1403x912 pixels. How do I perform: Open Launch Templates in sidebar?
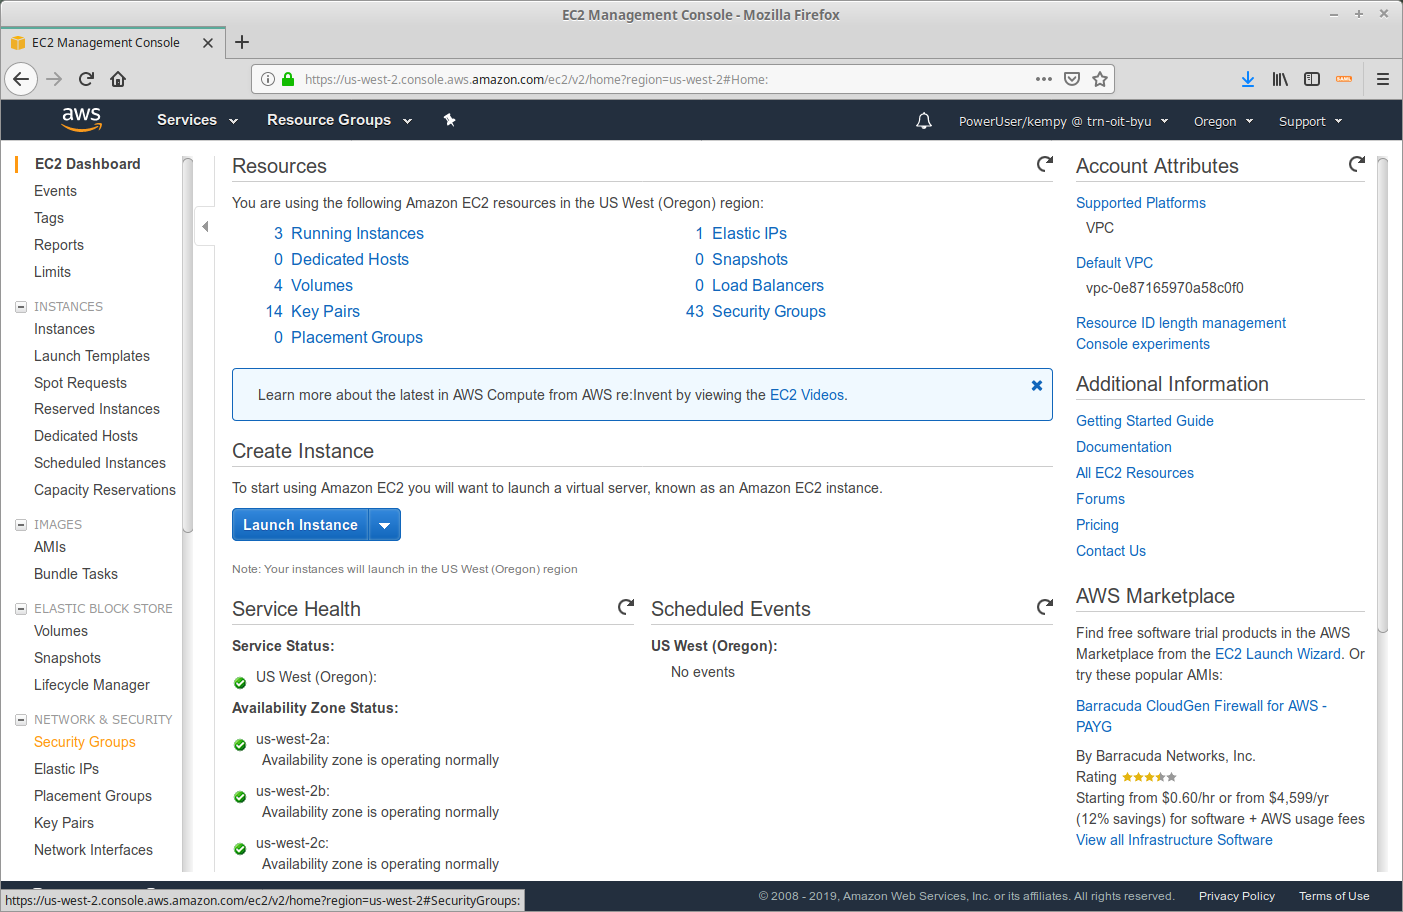(92, 356)
